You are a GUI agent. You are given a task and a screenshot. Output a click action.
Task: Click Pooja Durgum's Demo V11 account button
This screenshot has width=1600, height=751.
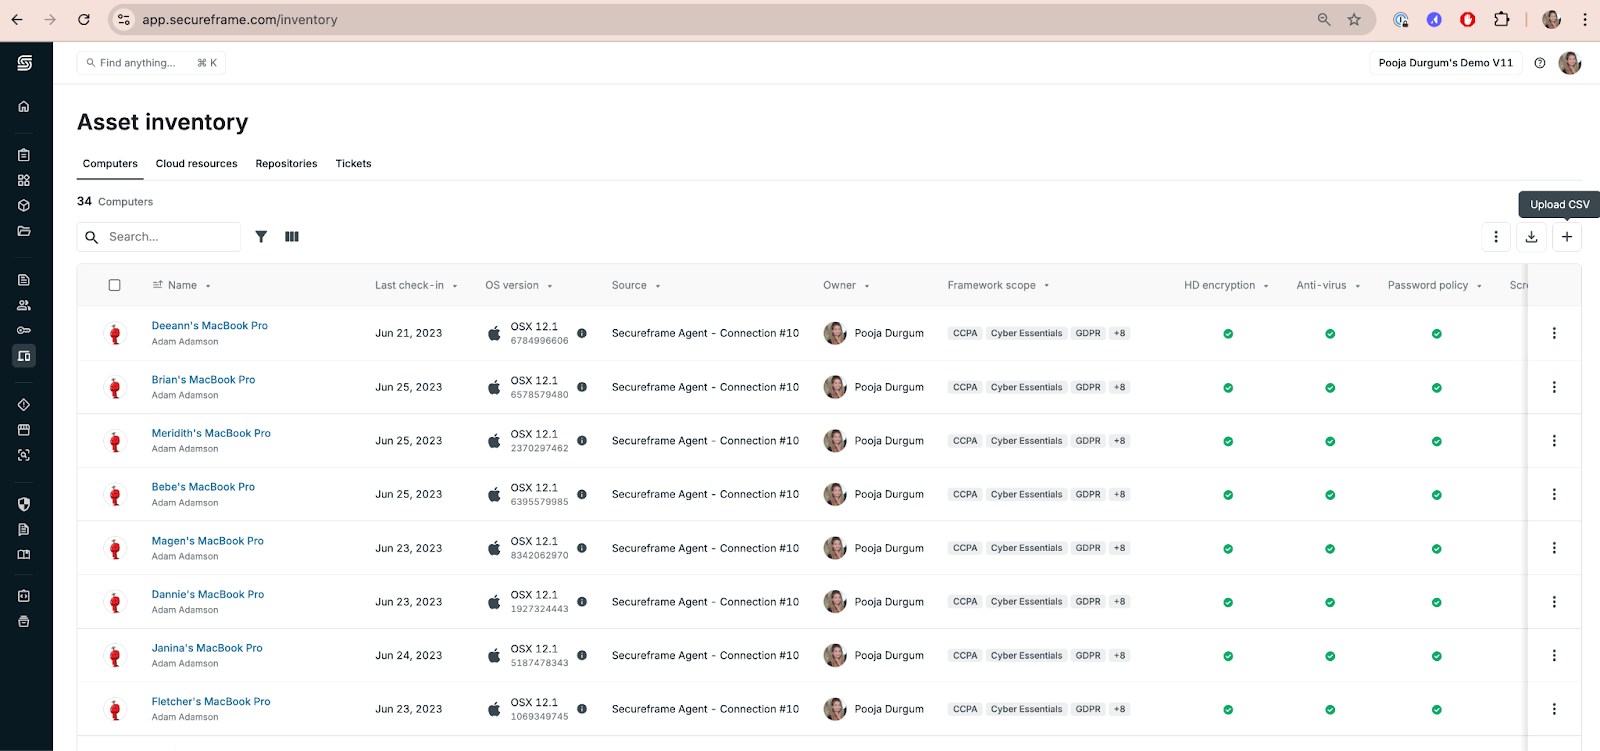point(1445,63)
